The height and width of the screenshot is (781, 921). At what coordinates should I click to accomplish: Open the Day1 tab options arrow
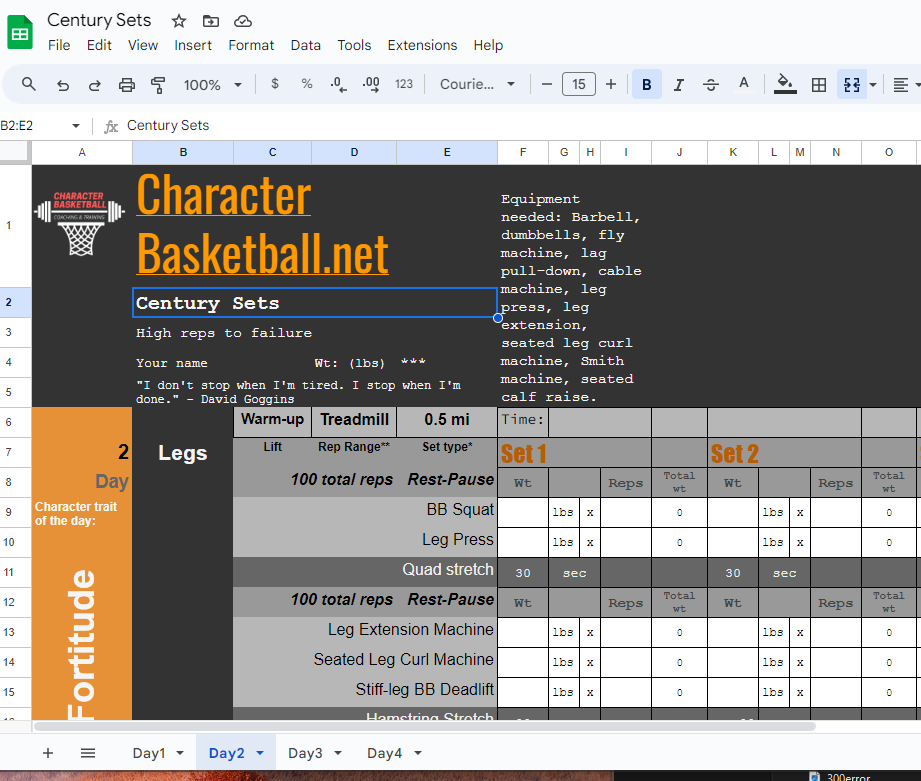tap(180, 753)
